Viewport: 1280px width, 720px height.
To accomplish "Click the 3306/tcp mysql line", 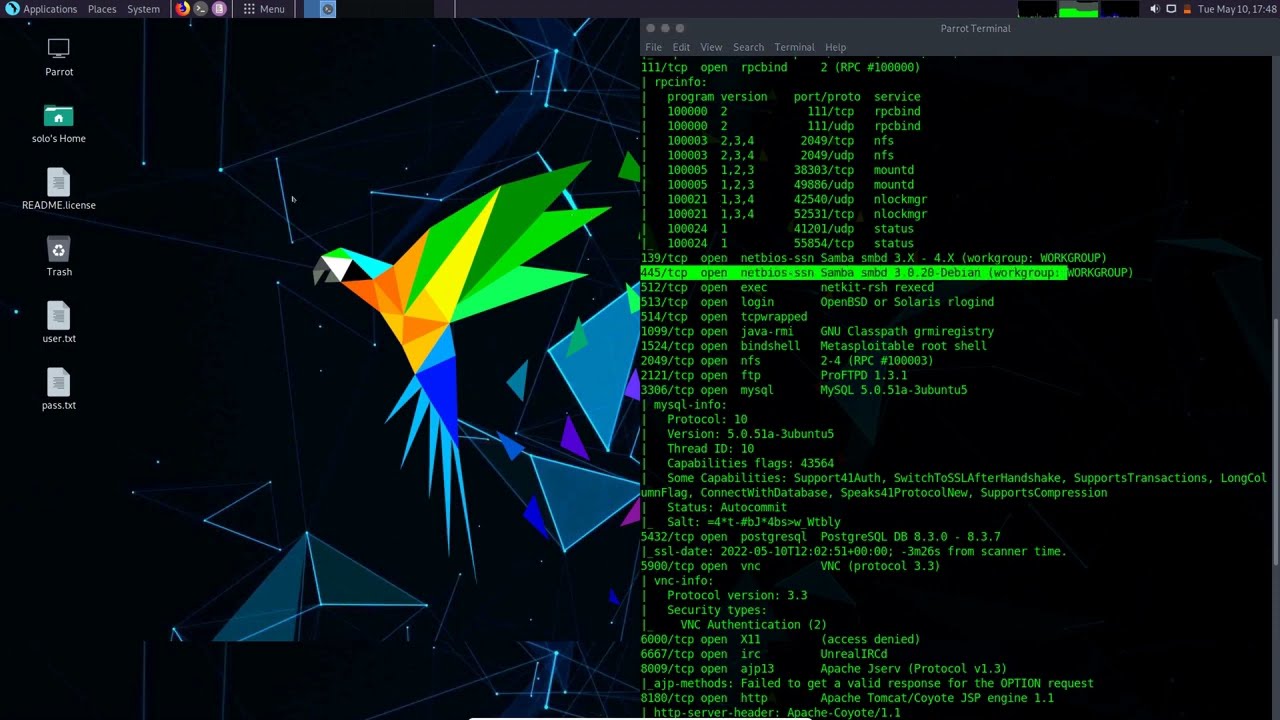I will pos(804,390).
